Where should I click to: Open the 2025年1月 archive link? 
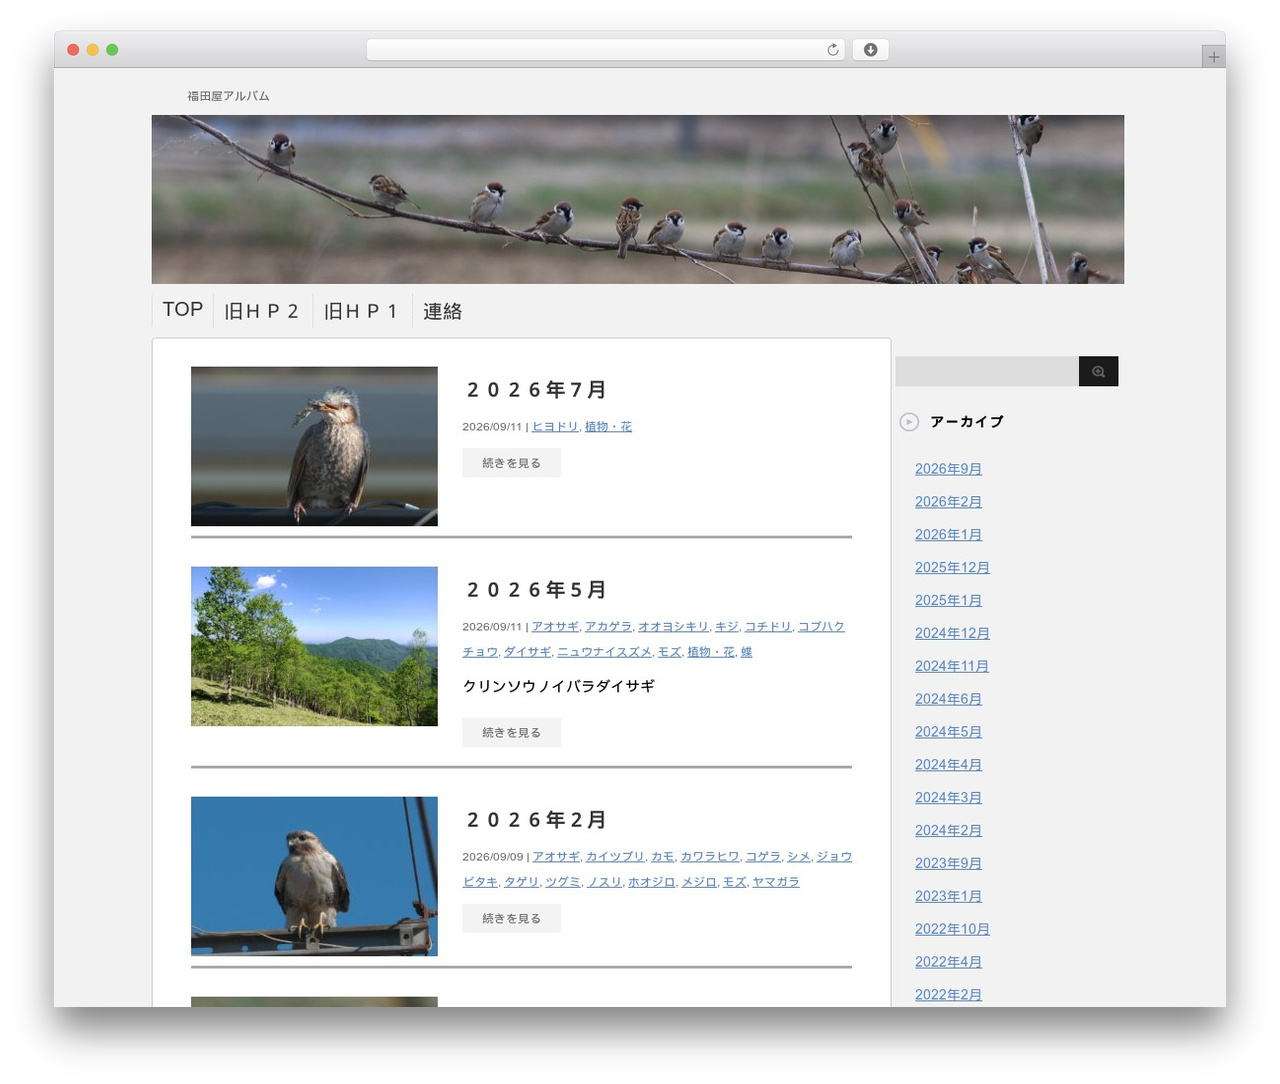[x=948, y=601]
